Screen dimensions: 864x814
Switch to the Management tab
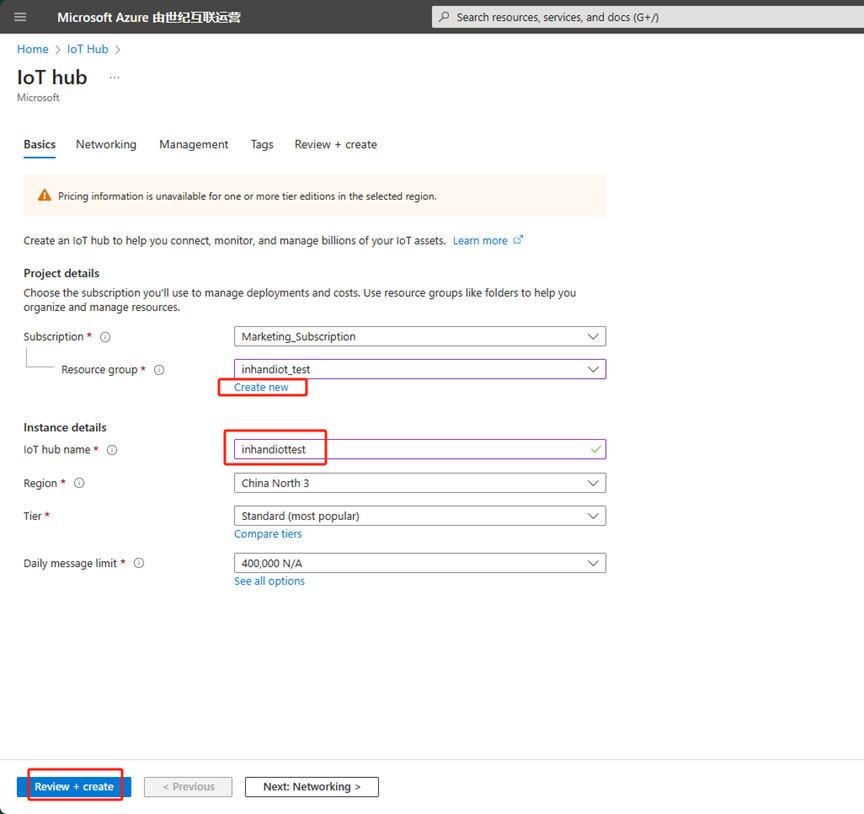coord(193,145)
